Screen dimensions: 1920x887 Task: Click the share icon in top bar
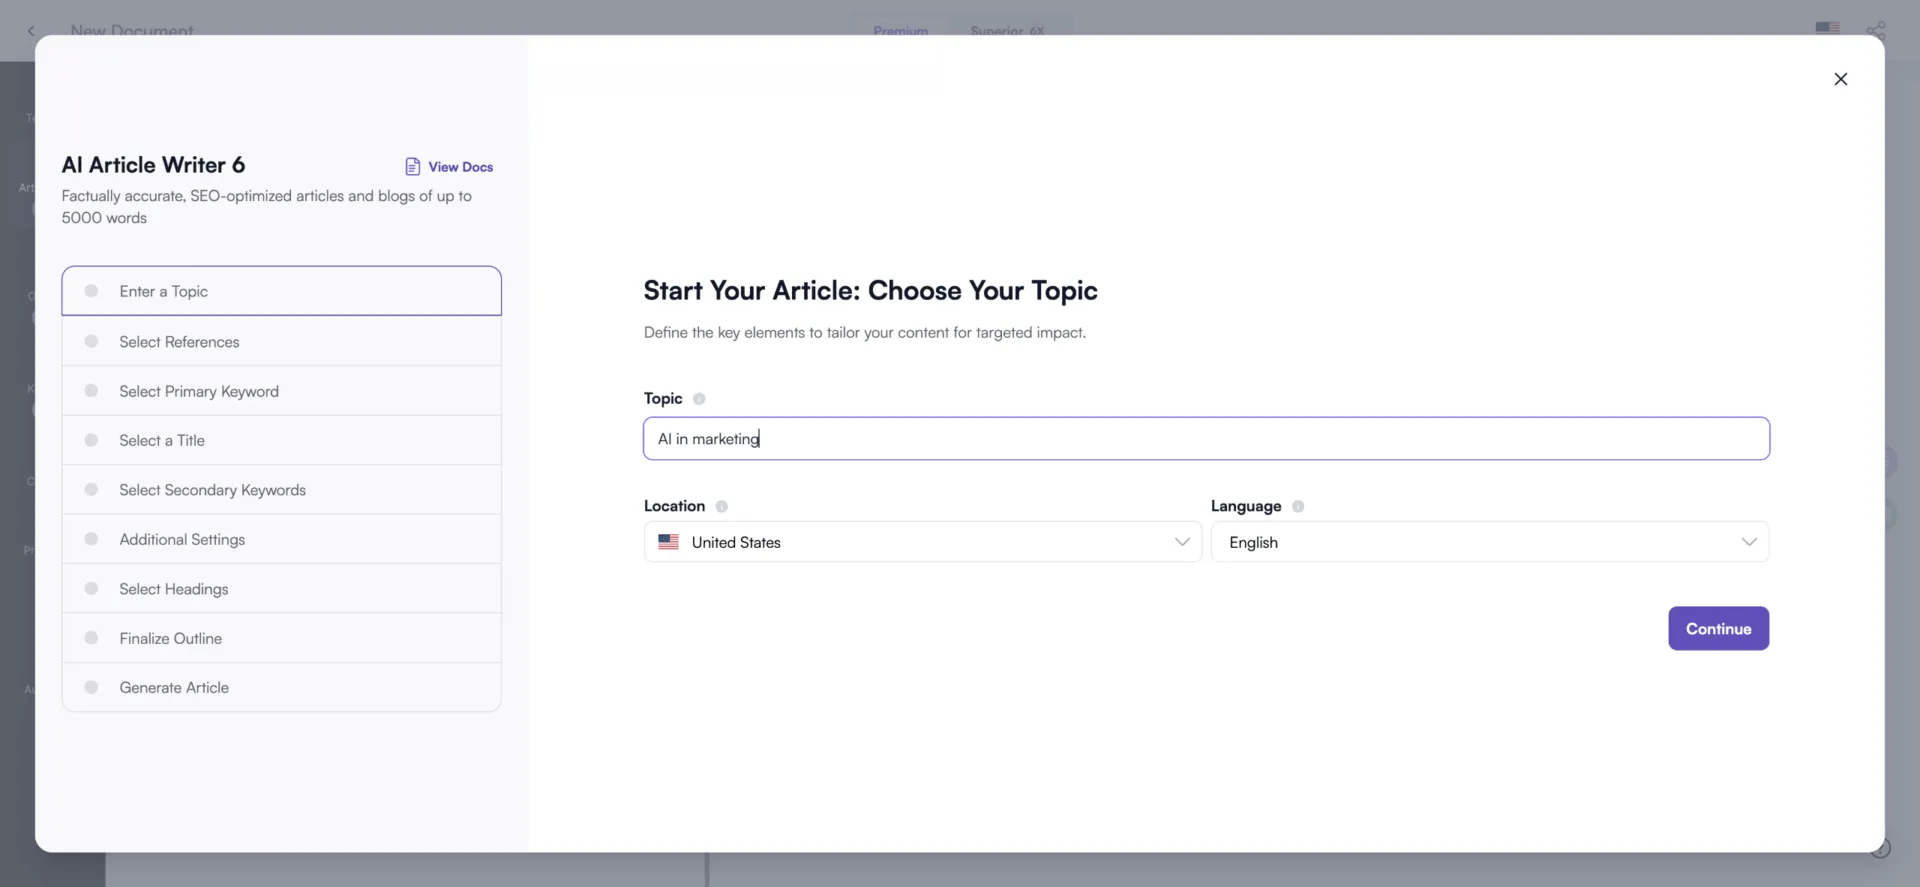1876,31
